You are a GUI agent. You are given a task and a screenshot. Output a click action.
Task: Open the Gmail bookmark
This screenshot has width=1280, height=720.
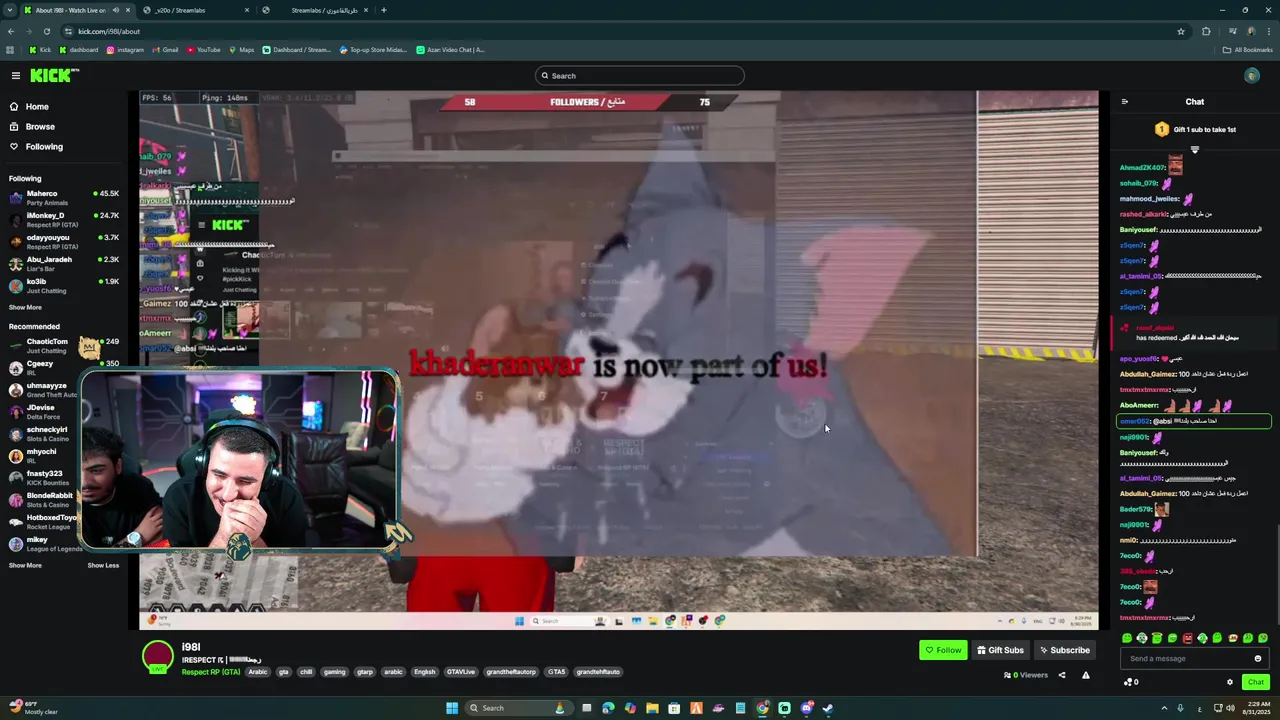click(x=165, y=50)
